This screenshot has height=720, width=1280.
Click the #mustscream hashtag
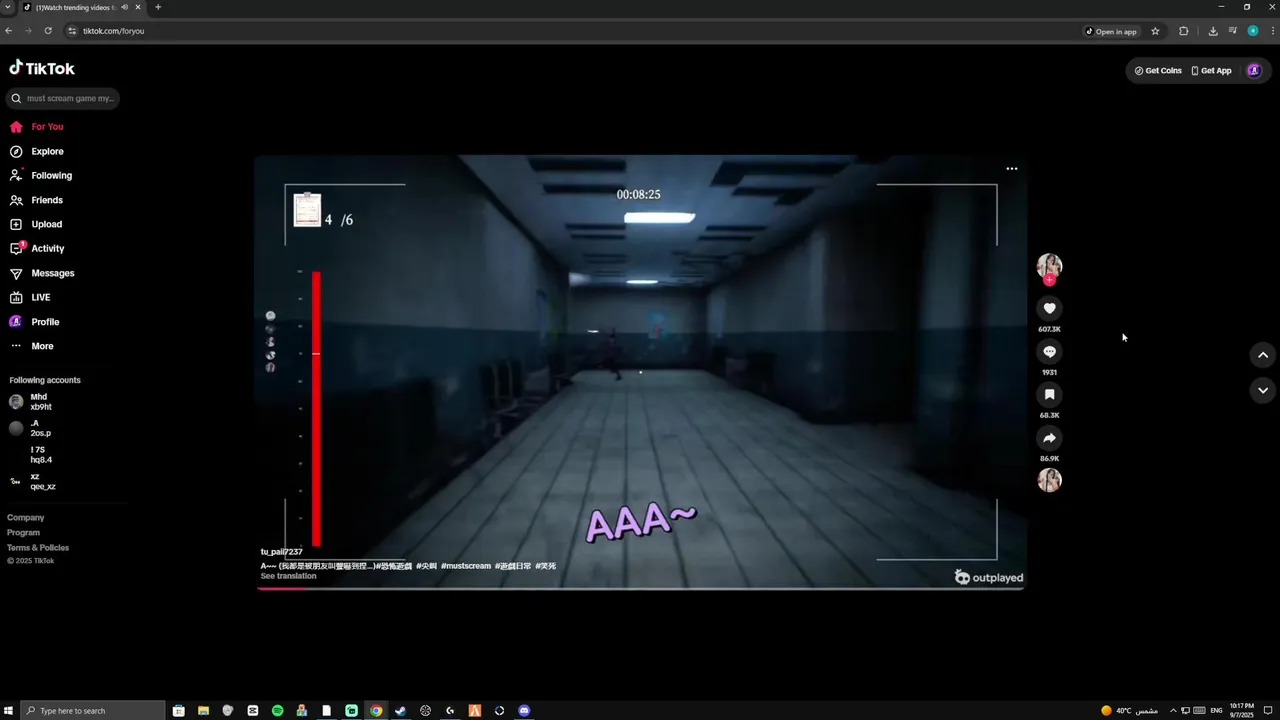(x=466, y=566)
